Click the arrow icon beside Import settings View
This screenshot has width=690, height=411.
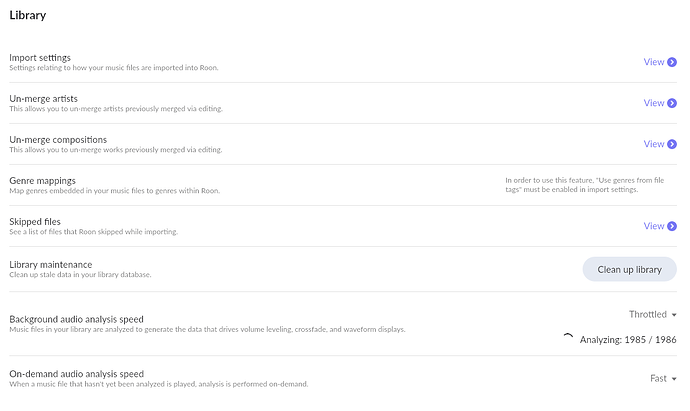click(672, 62)
